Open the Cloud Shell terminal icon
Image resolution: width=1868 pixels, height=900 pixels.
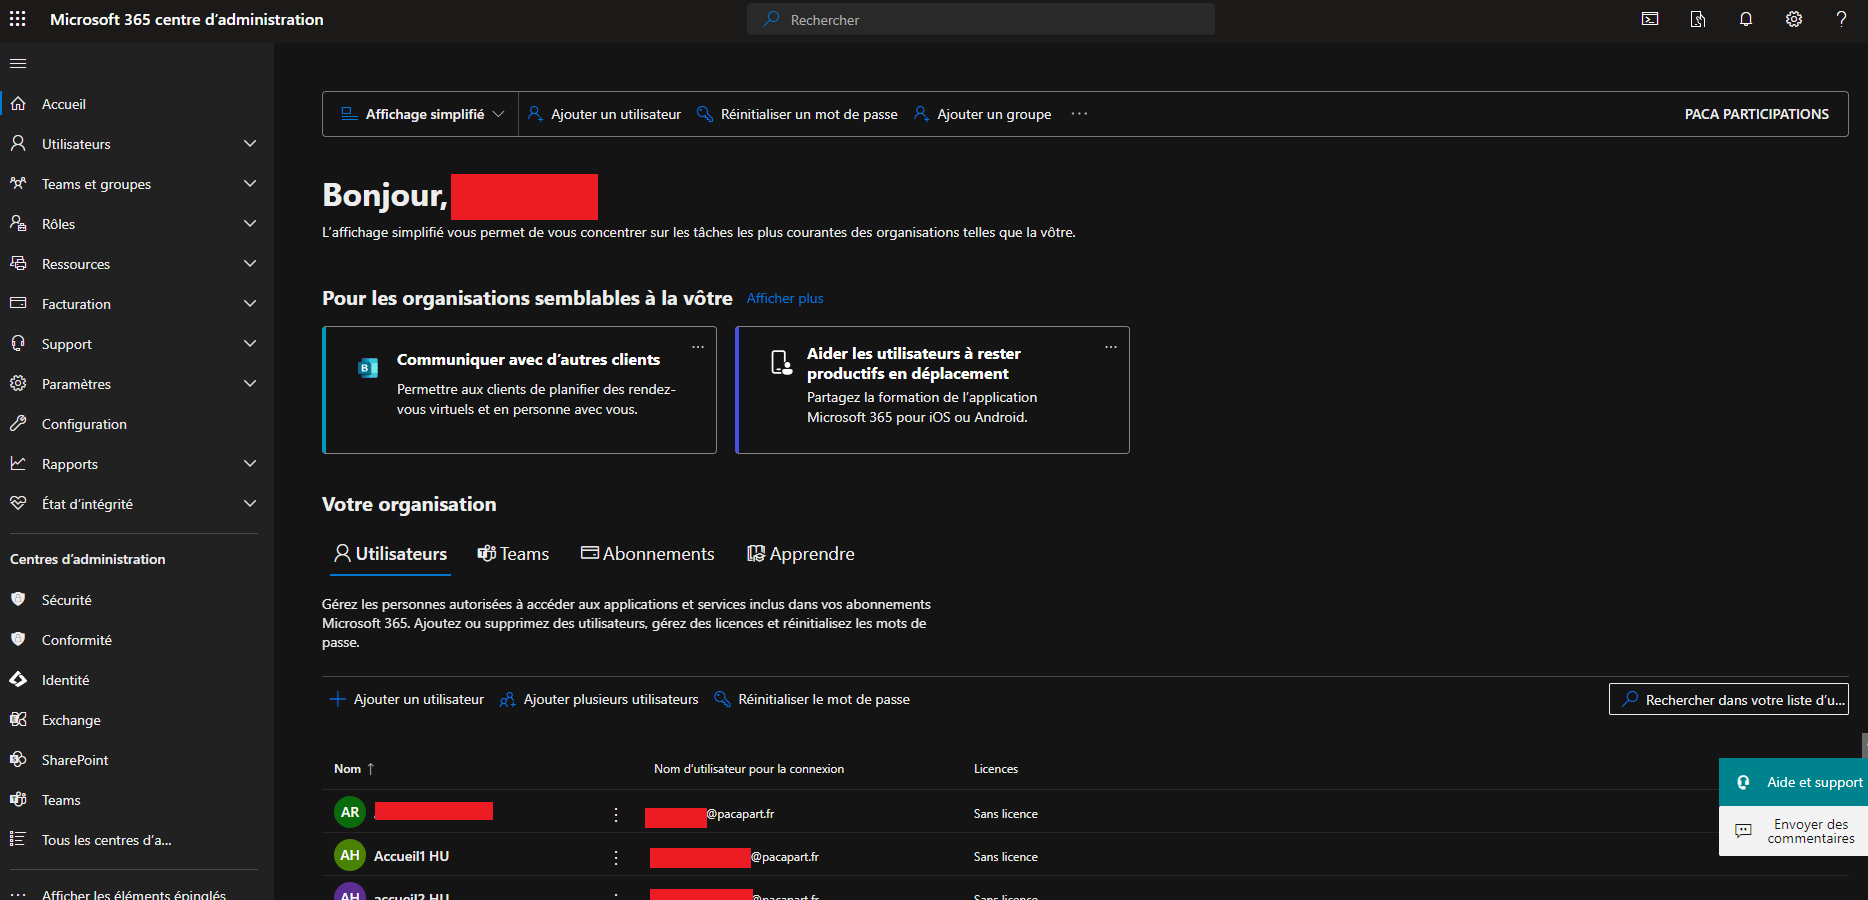[1650, 19]
